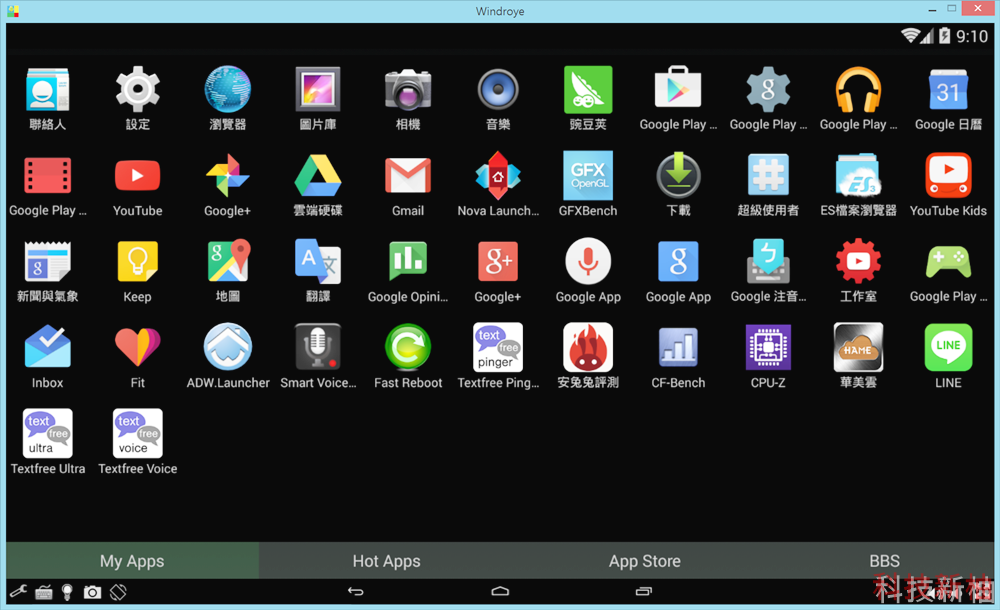1000x610 pixels.
Task: Open the 地圖 Google Maps app
Action: point(228,260)
